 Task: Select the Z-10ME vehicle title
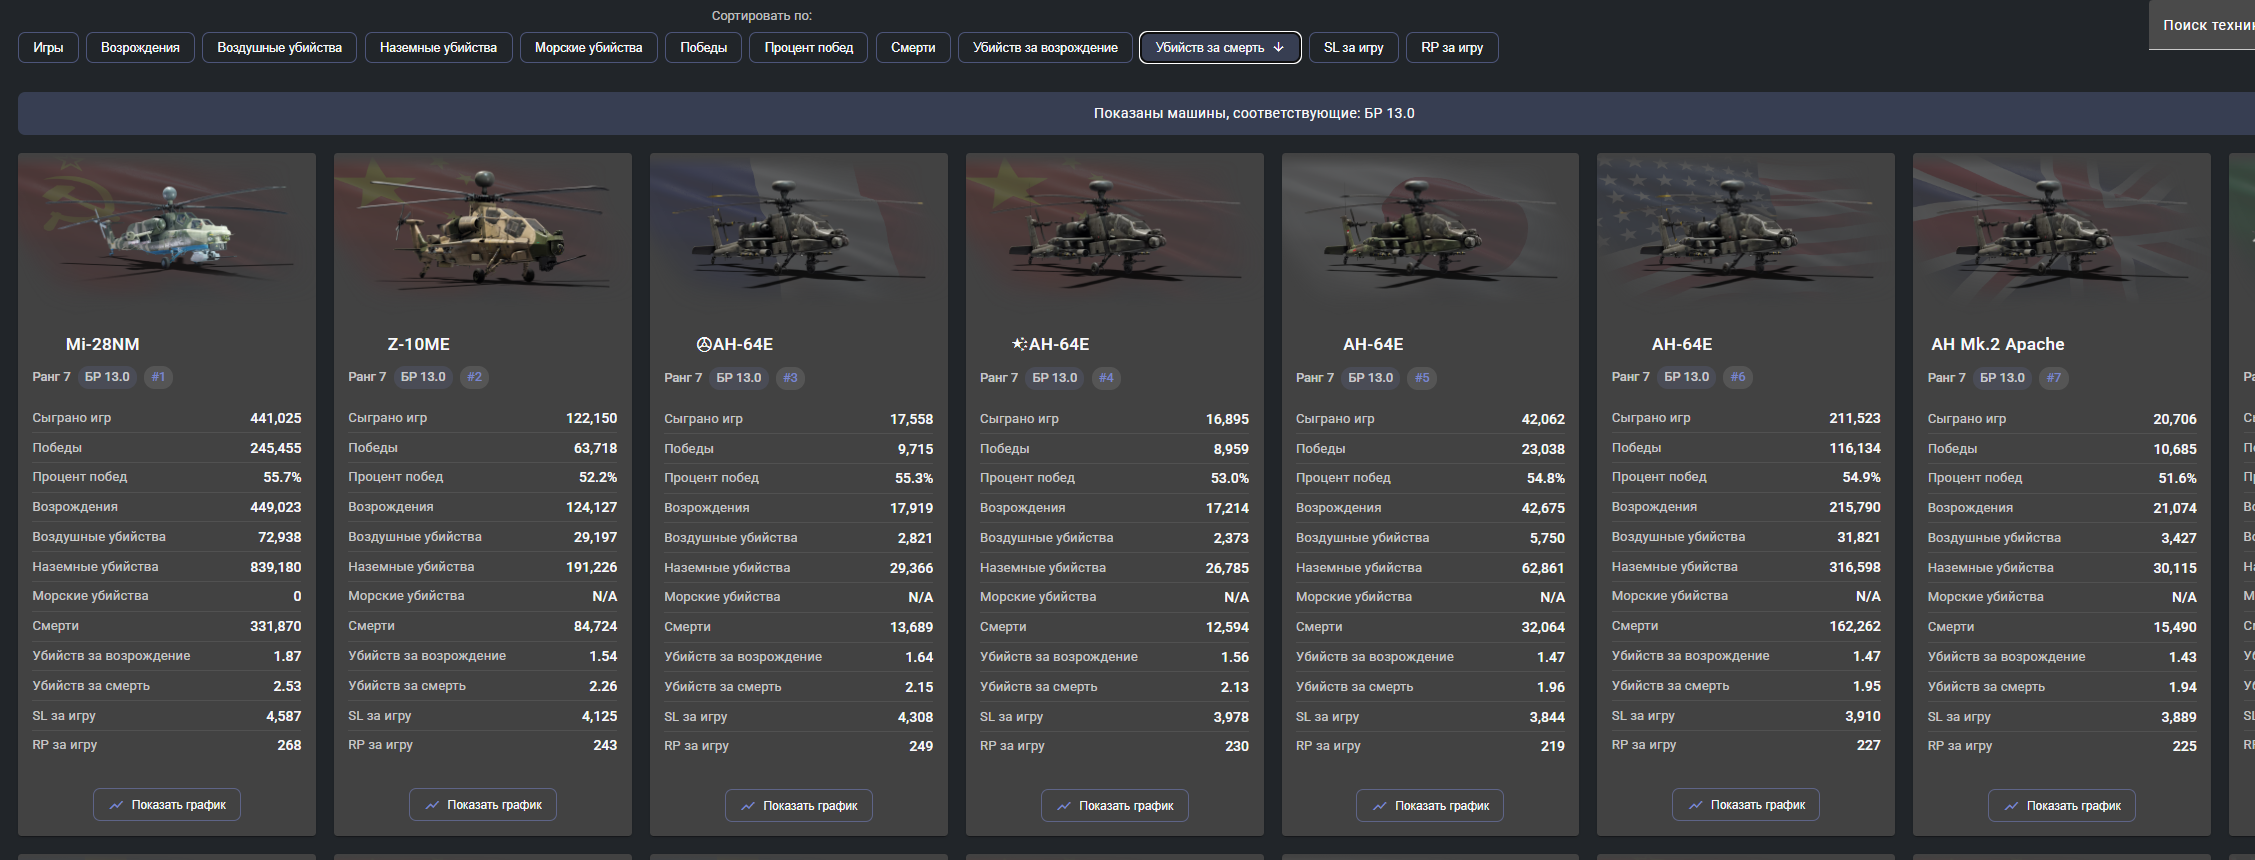click(x=418, y=344)
